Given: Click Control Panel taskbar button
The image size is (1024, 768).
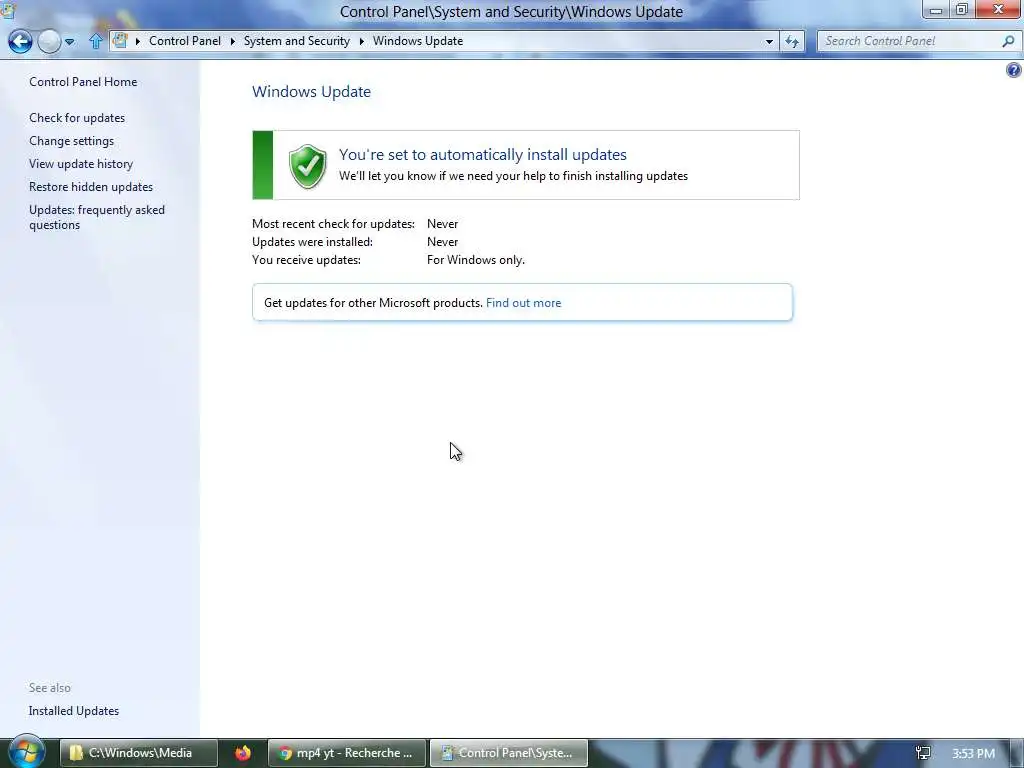Looking at the screenshot, I should click(509, 753).
